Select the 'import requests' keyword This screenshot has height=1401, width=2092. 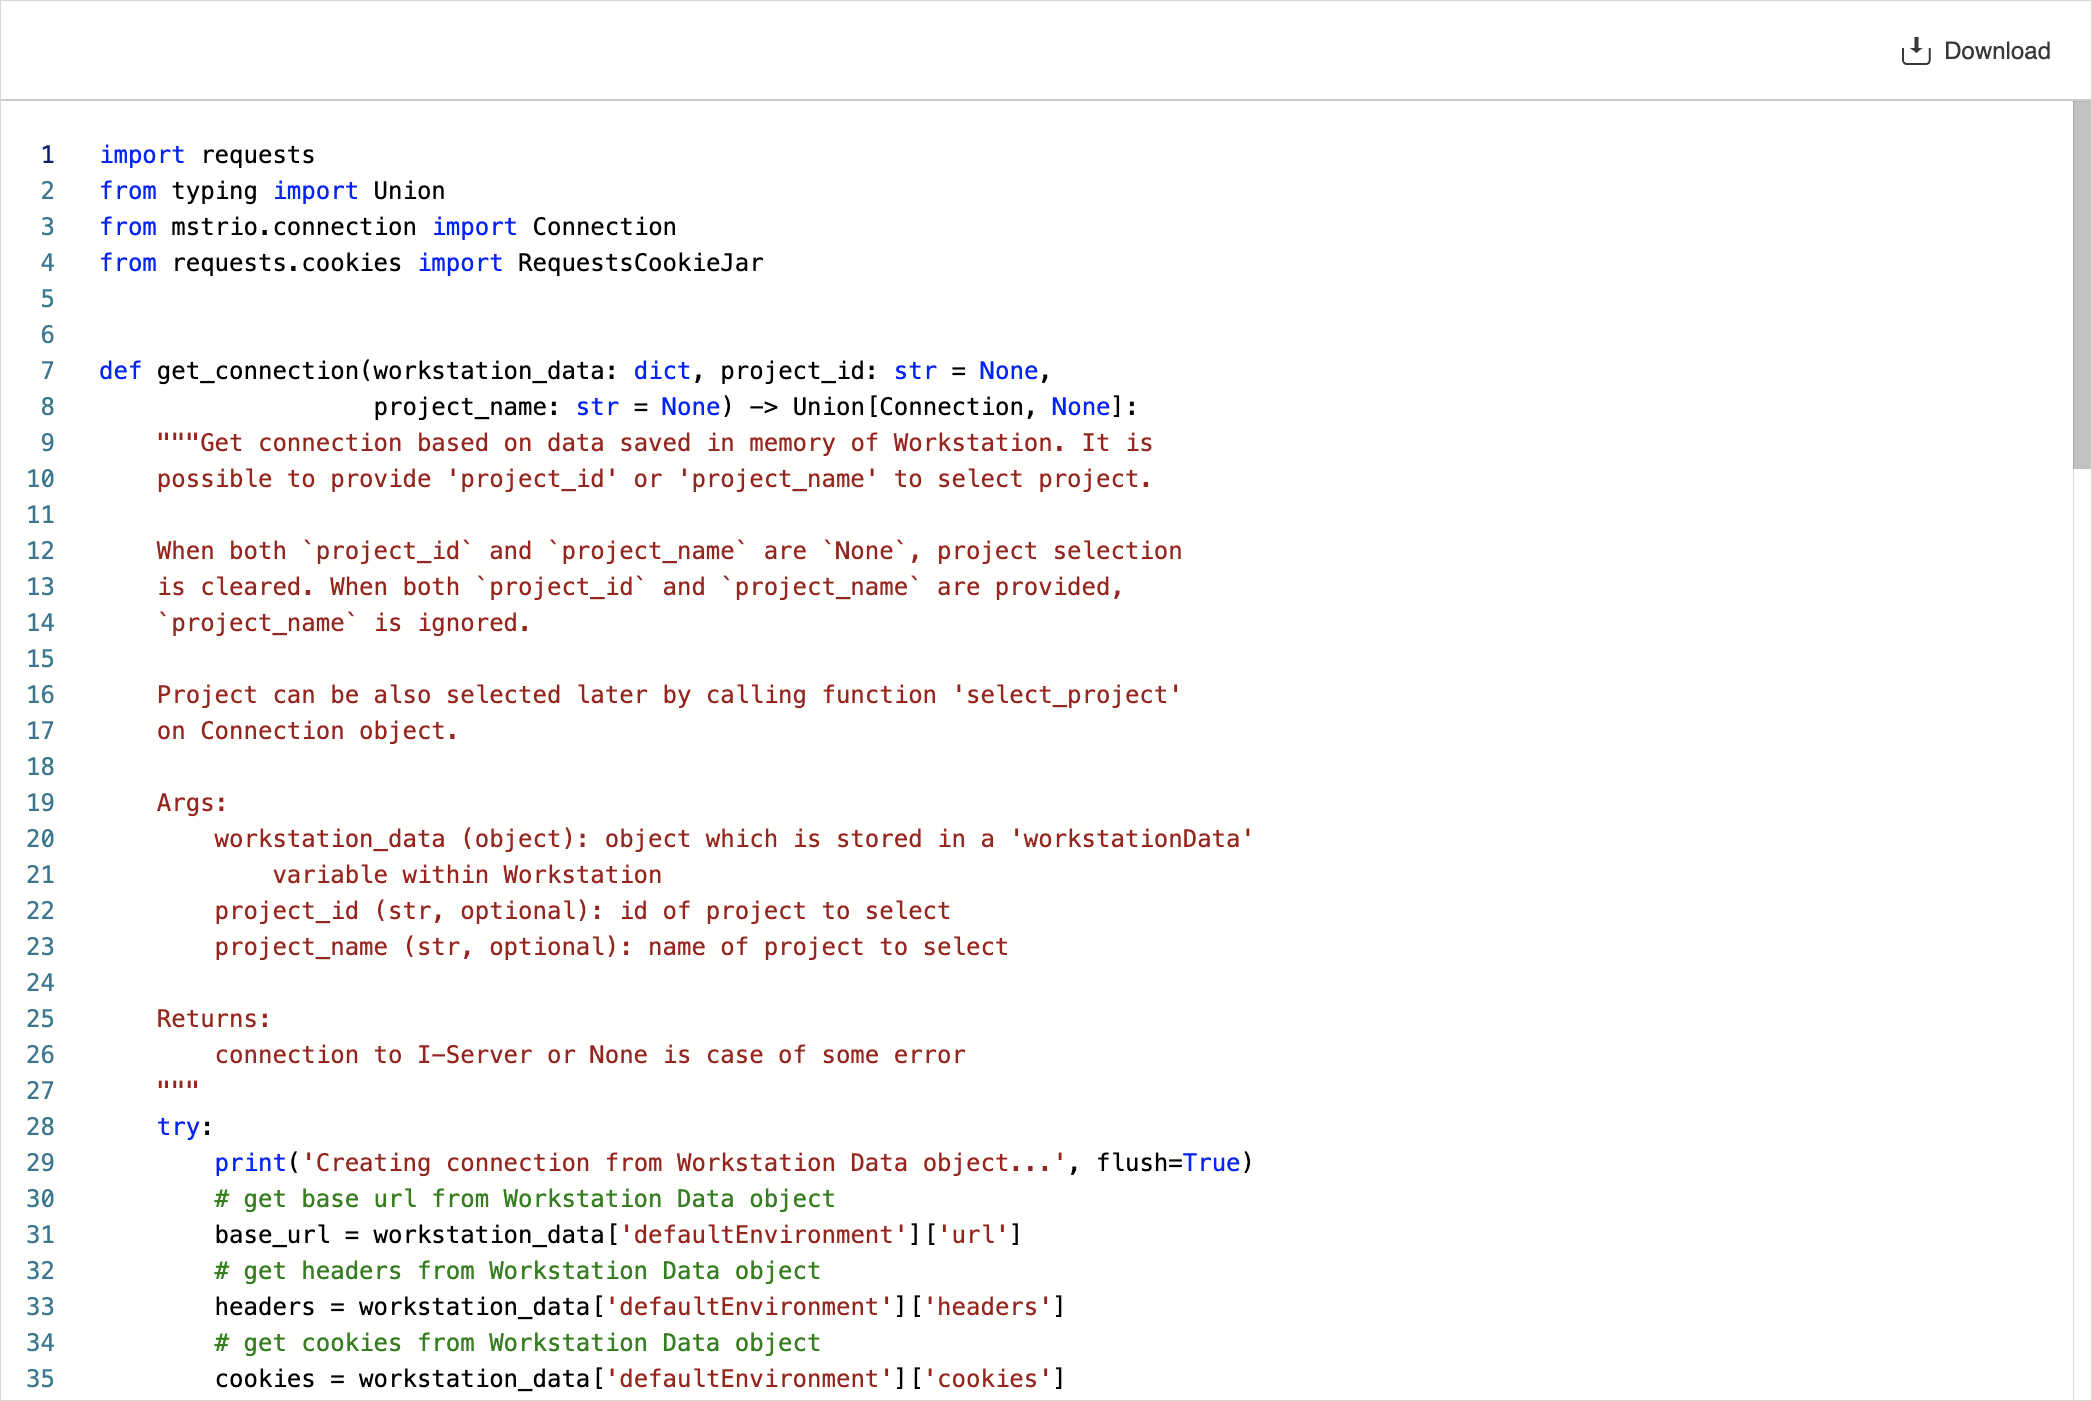pos(206,153)
